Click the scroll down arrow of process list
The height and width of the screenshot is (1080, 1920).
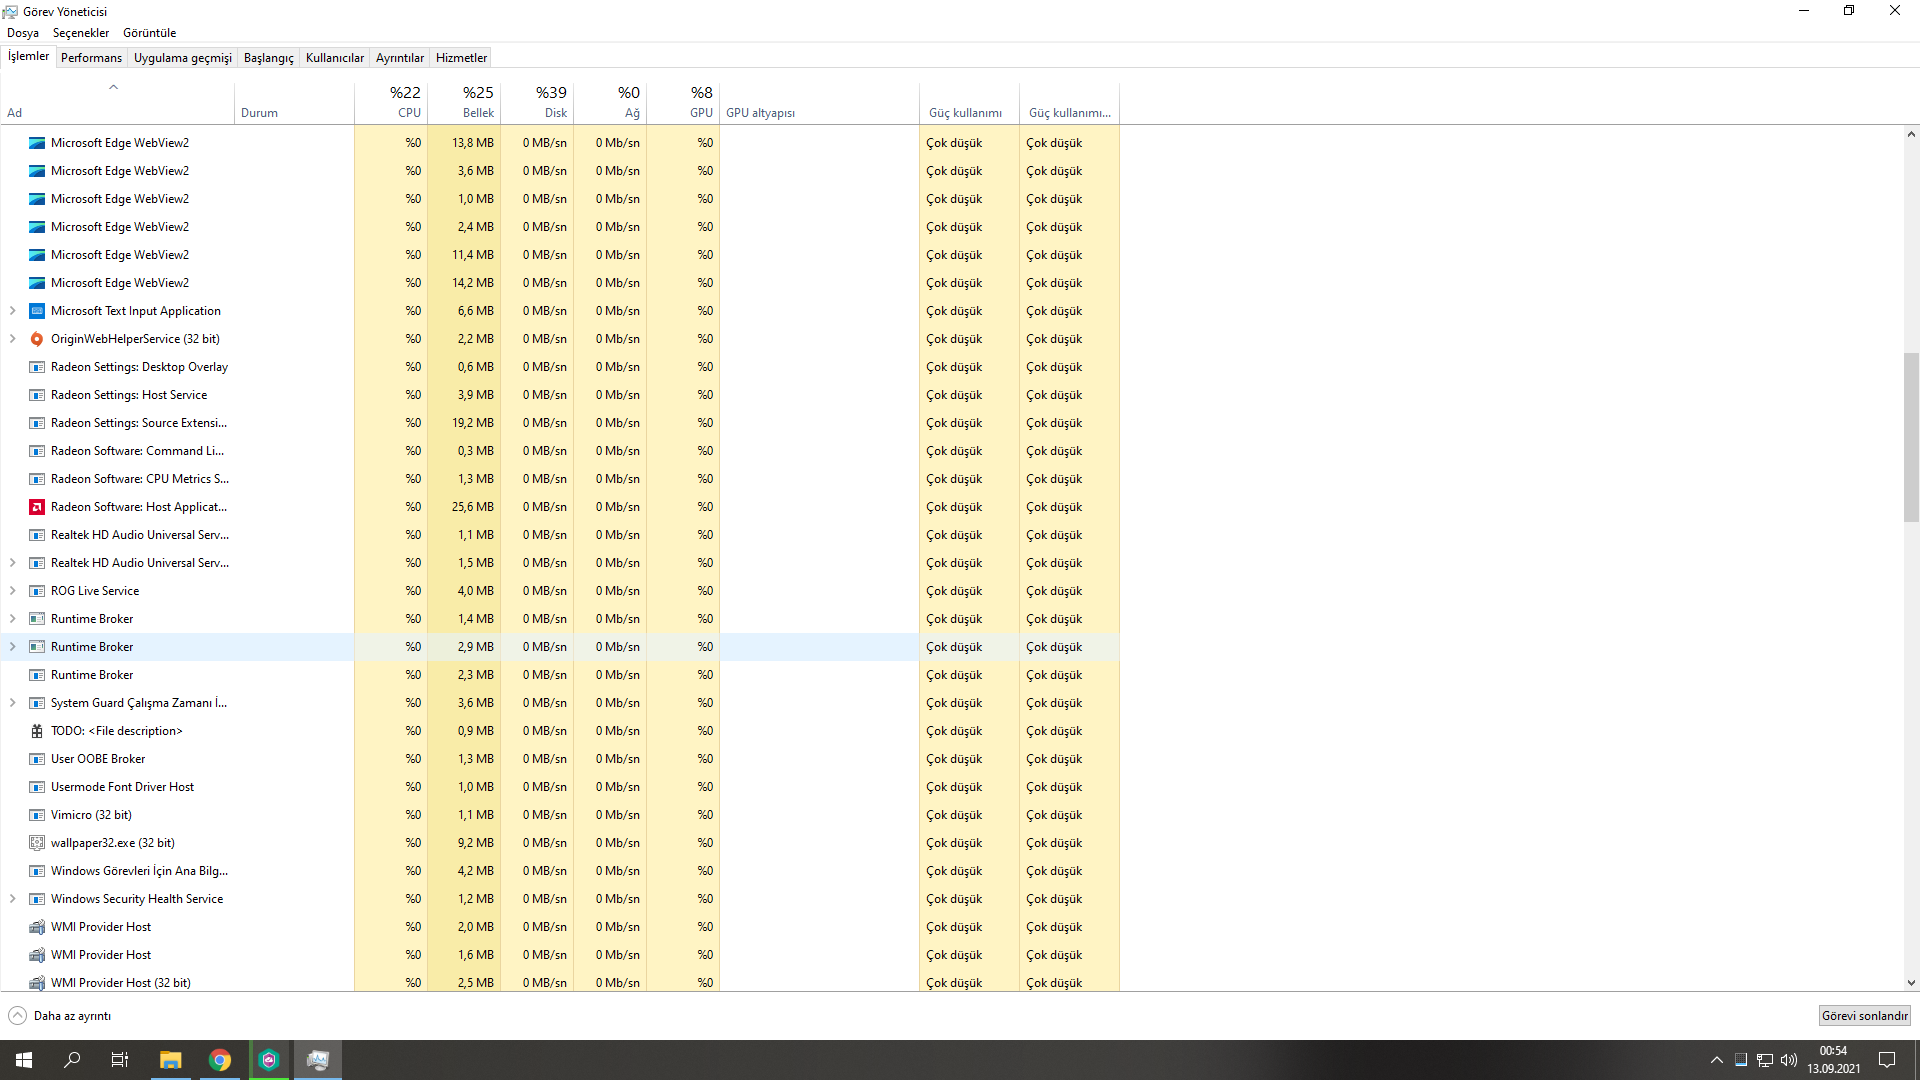1911,983
